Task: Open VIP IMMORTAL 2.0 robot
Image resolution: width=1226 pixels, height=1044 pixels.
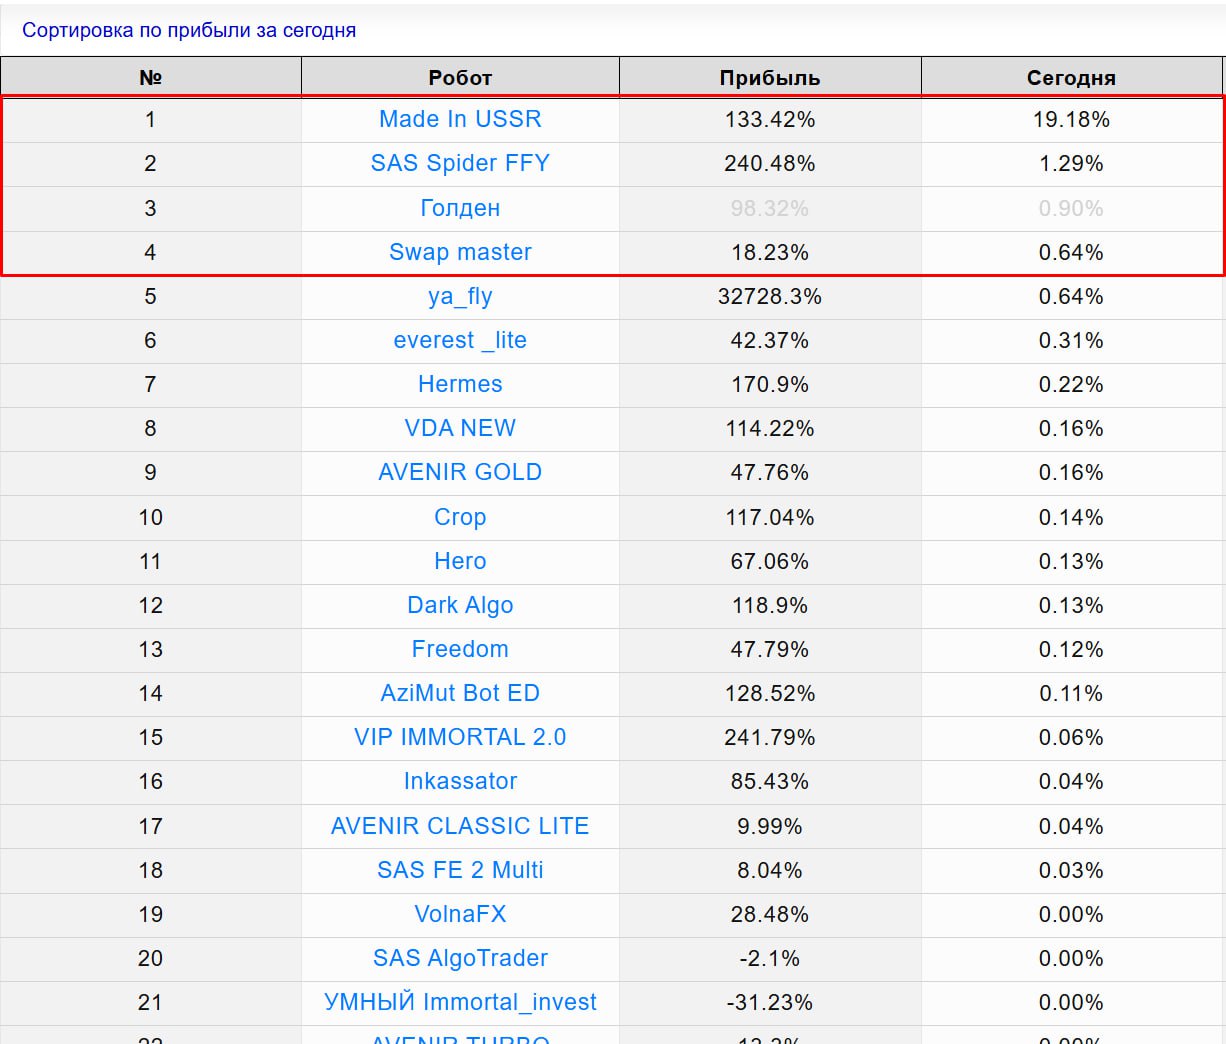Action: click(460, 737)
